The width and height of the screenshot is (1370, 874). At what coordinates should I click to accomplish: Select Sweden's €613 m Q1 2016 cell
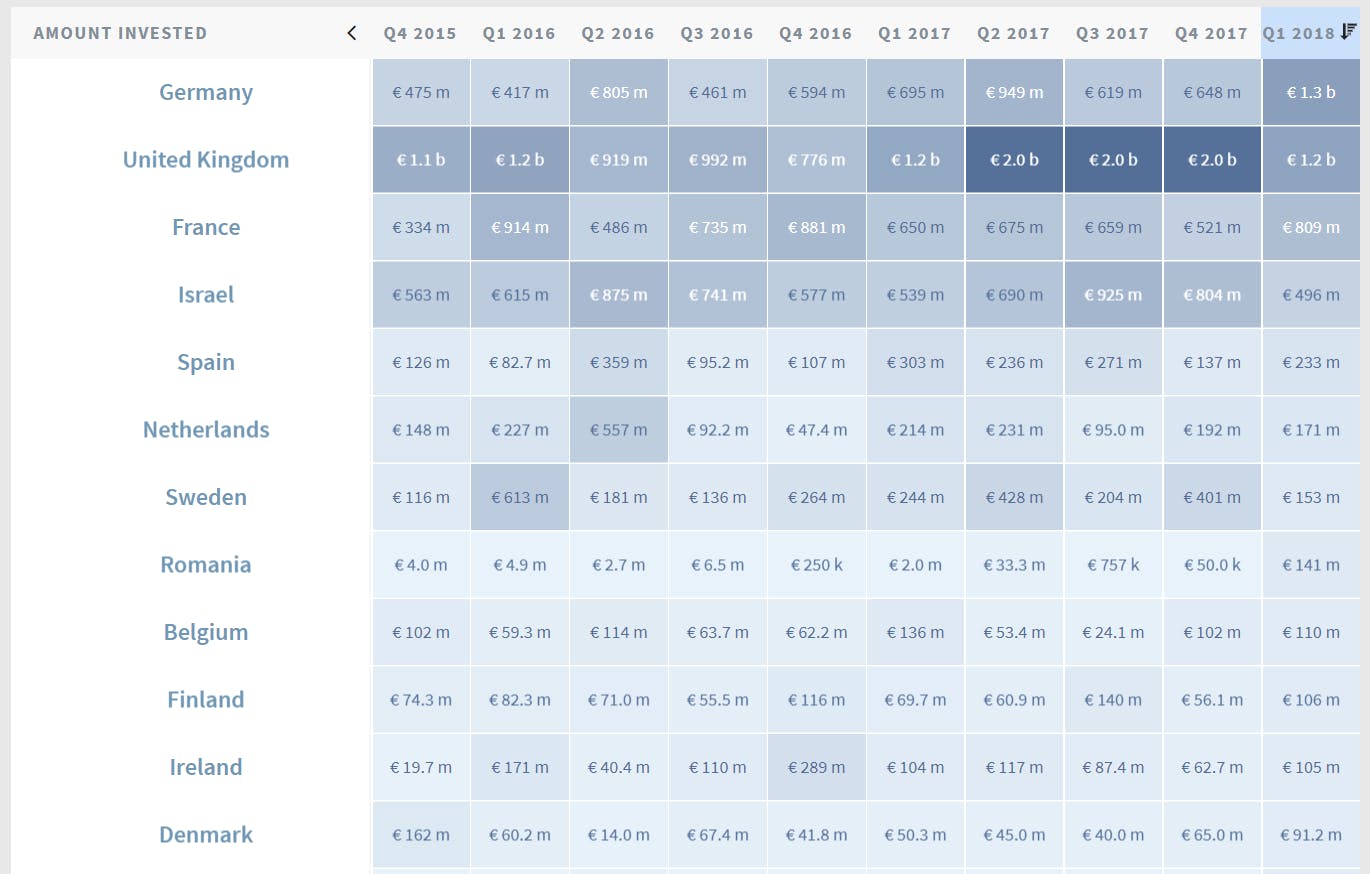[519, 497]
